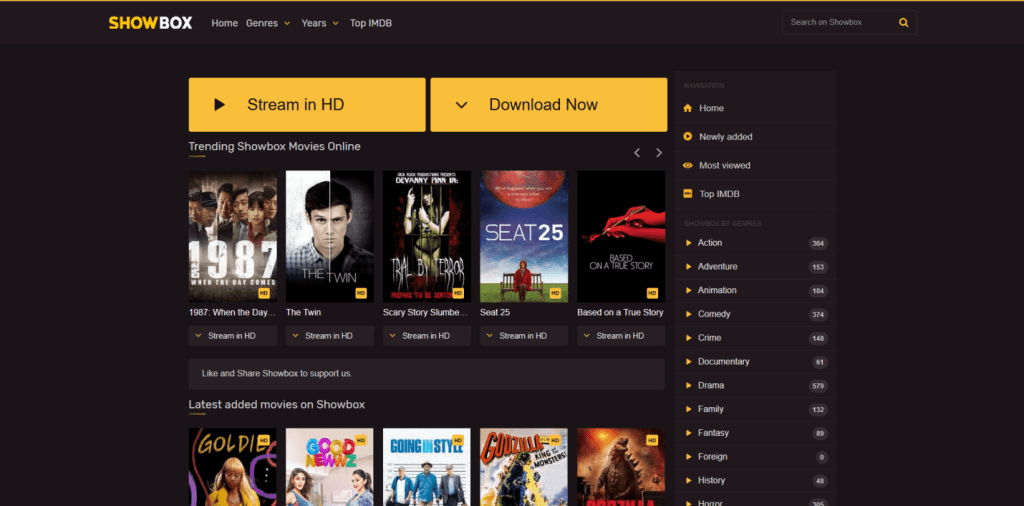1024x506 pixels.
Task: Open the Good Newwz poster
Action: coord(330,467)
